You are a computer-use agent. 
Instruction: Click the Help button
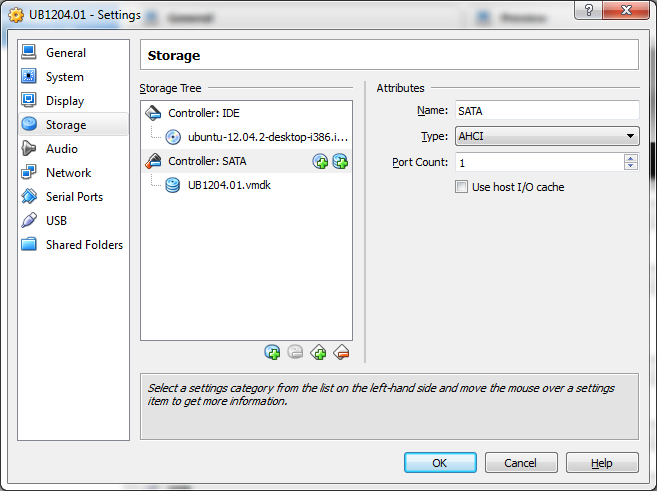click(x=601, y=463)
